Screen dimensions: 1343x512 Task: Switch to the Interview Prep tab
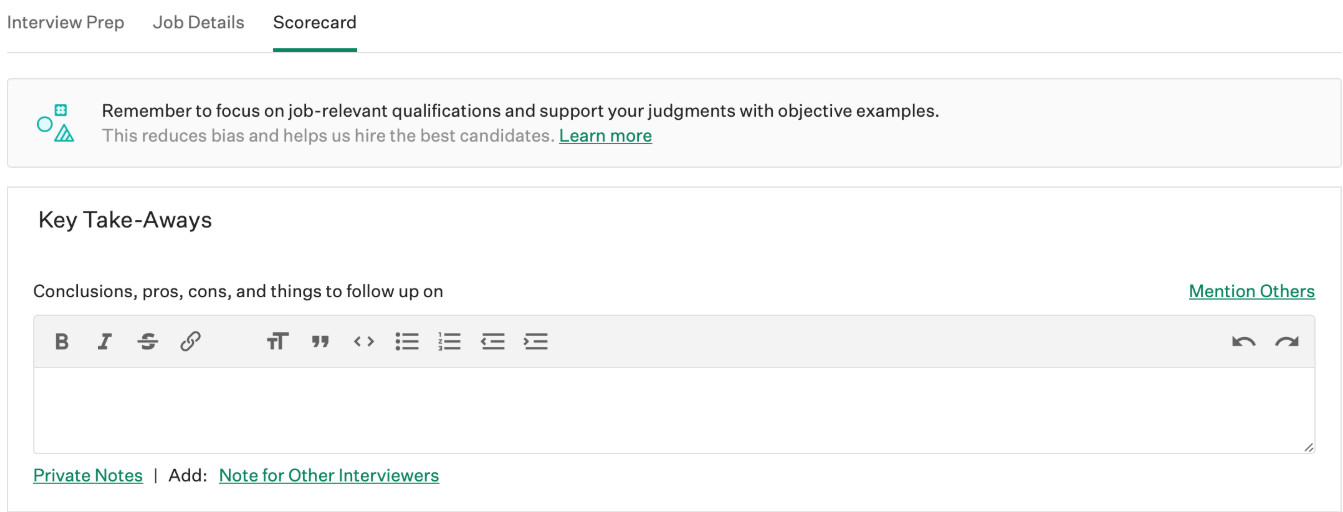pos(66,22)
